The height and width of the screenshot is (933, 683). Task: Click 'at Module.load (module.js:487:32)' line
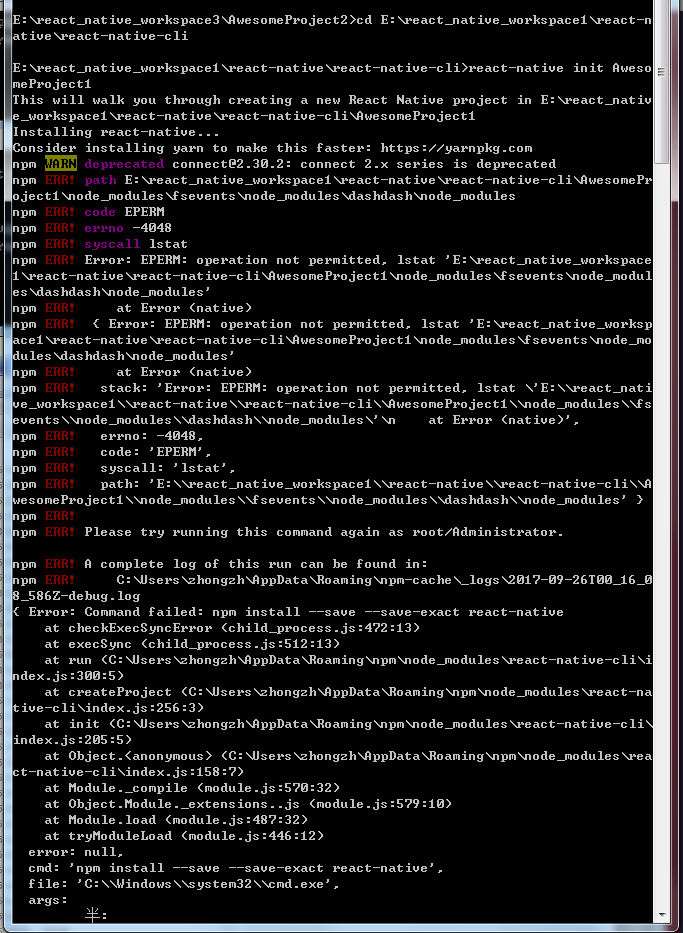tap(176, 820)
